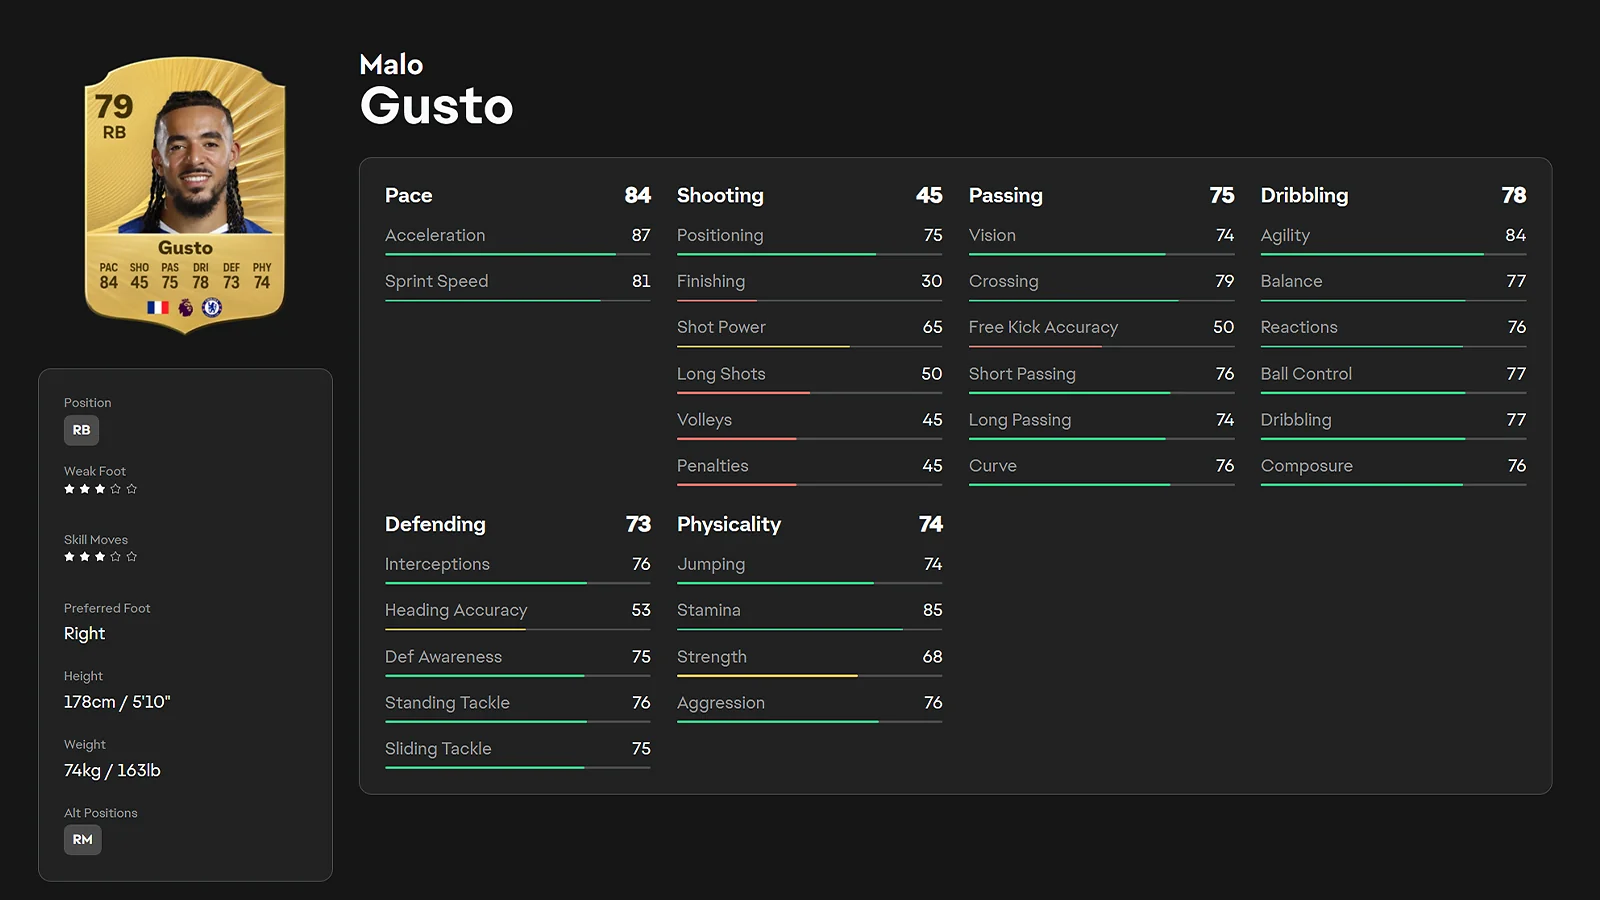Click the Pace overall value 84
Viewport: 1600px width, 900px height.
pos(638,196)
